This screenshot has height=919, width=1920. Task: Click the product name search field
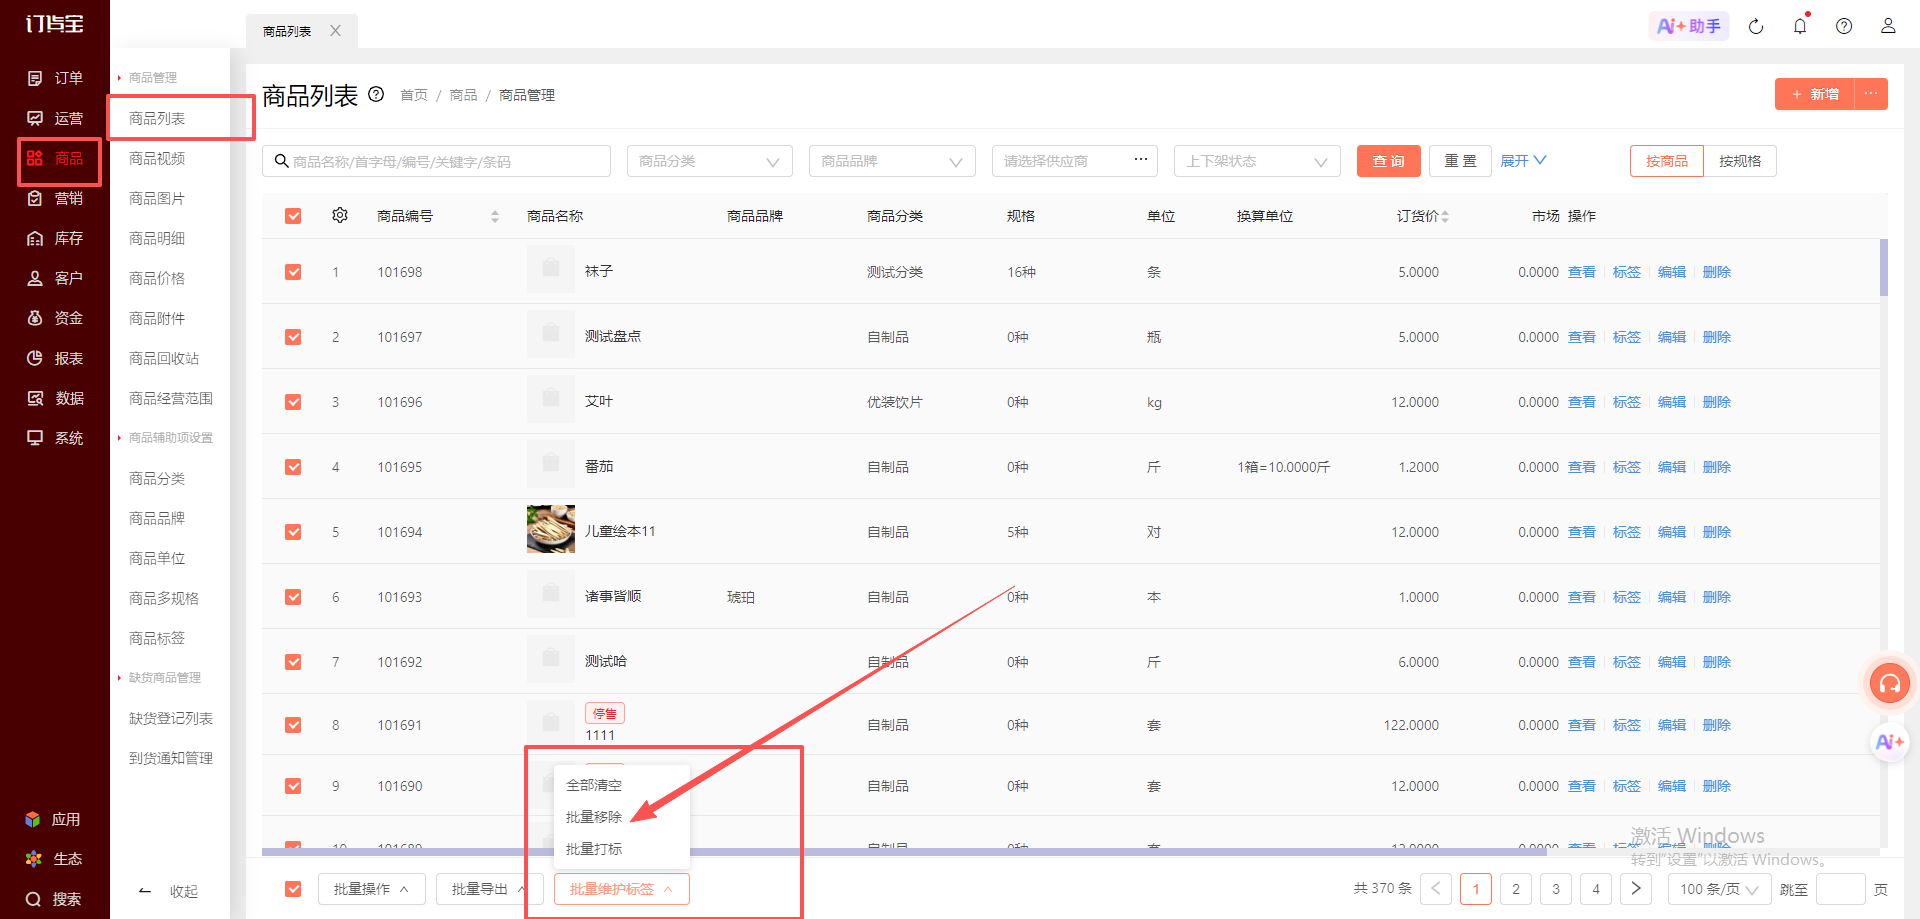coord(437,161)
